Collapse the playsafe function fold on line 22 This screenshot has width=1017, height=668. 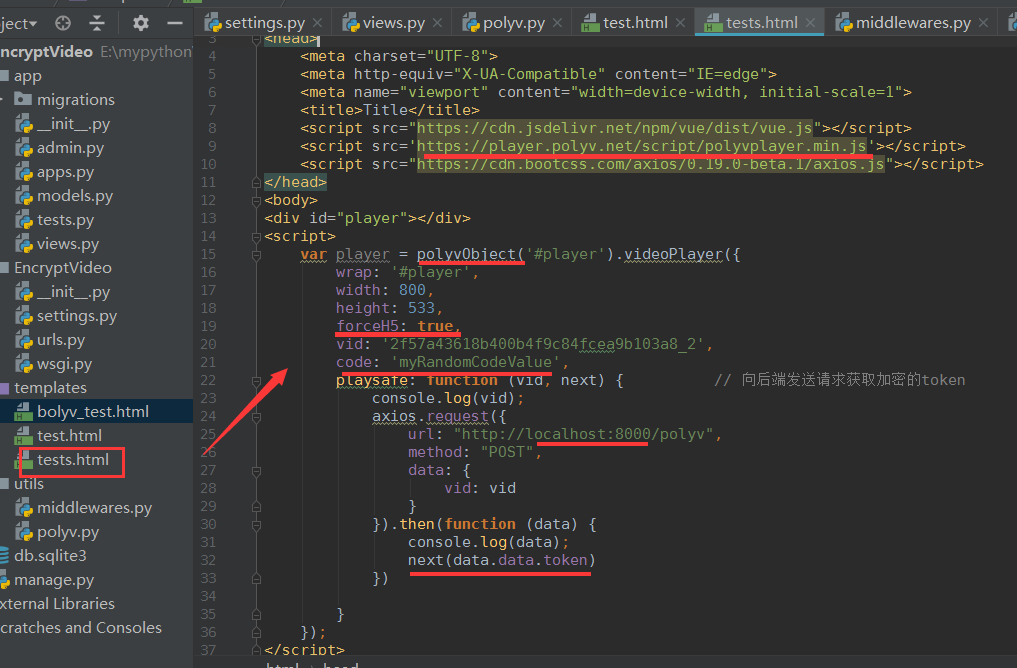pyautogui.click(x=256, y=381)
